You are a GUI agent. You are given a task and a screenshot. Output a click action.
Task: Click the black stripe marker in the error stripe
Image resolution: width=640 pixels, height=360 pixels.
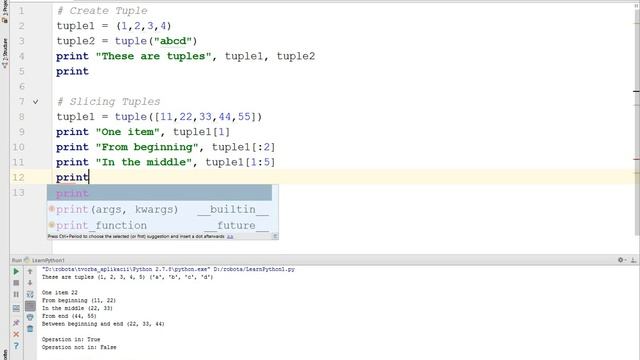[637, 91]
